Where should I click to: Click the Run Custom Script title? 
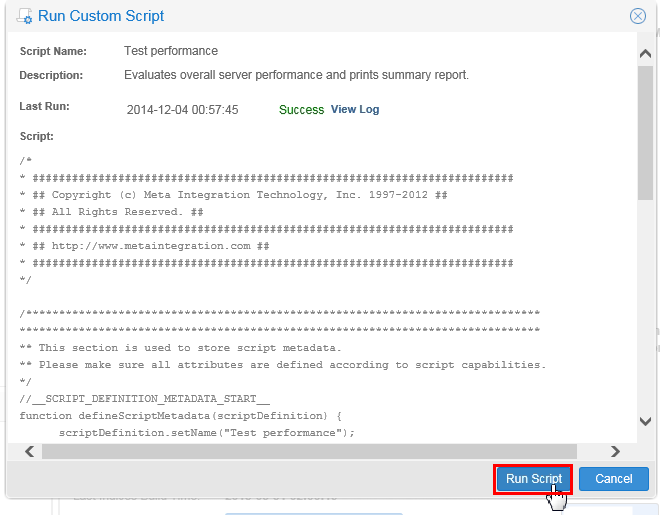(101, 16)
